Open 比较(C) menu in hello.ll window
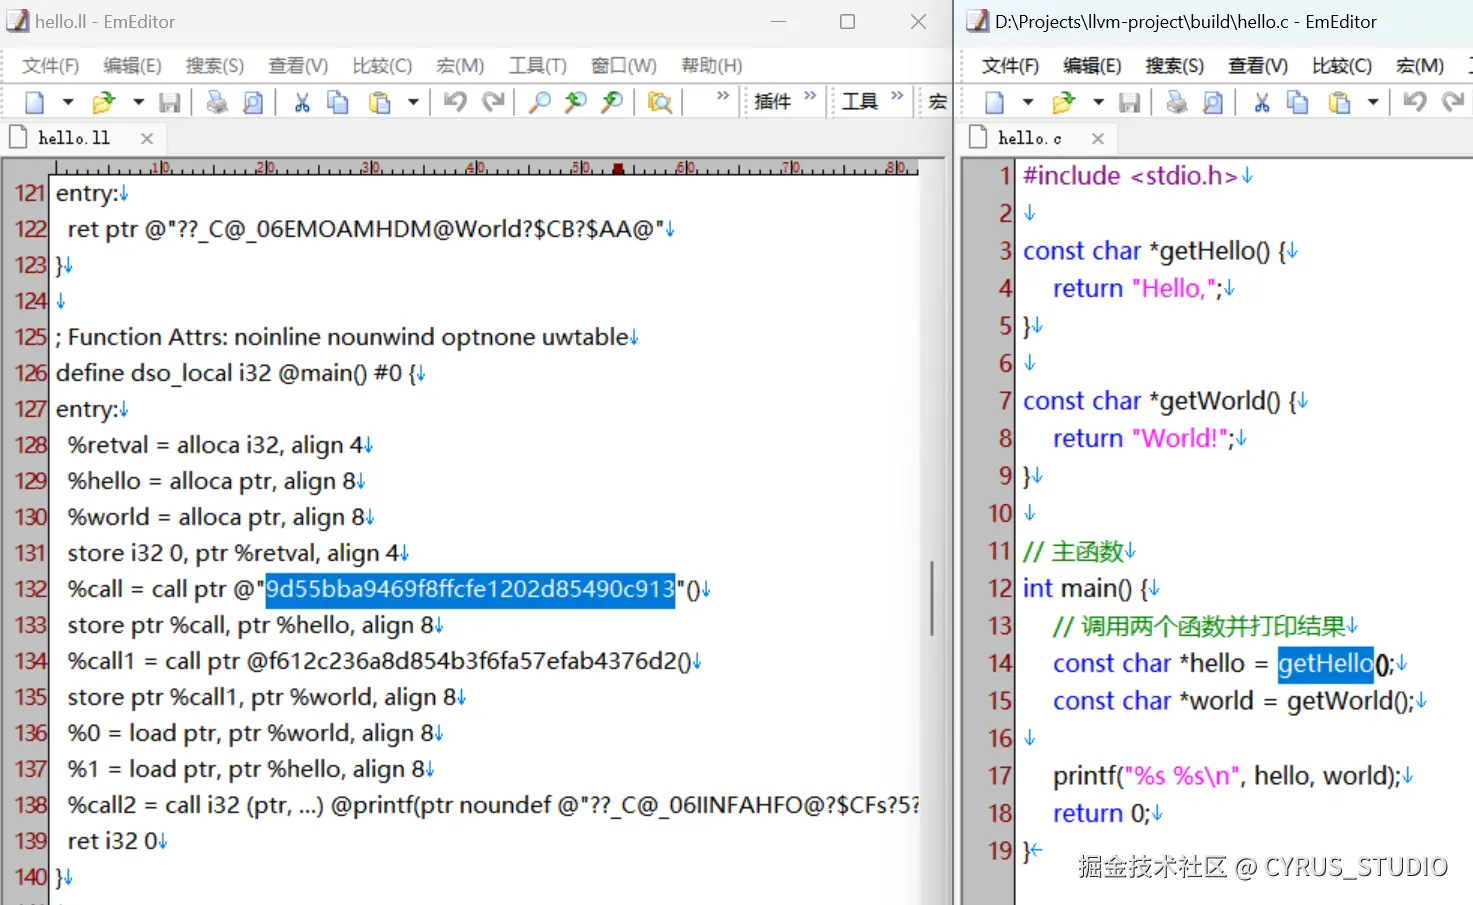The height and width of the screenshot is (905, 1473). click(x=382, y=66)
